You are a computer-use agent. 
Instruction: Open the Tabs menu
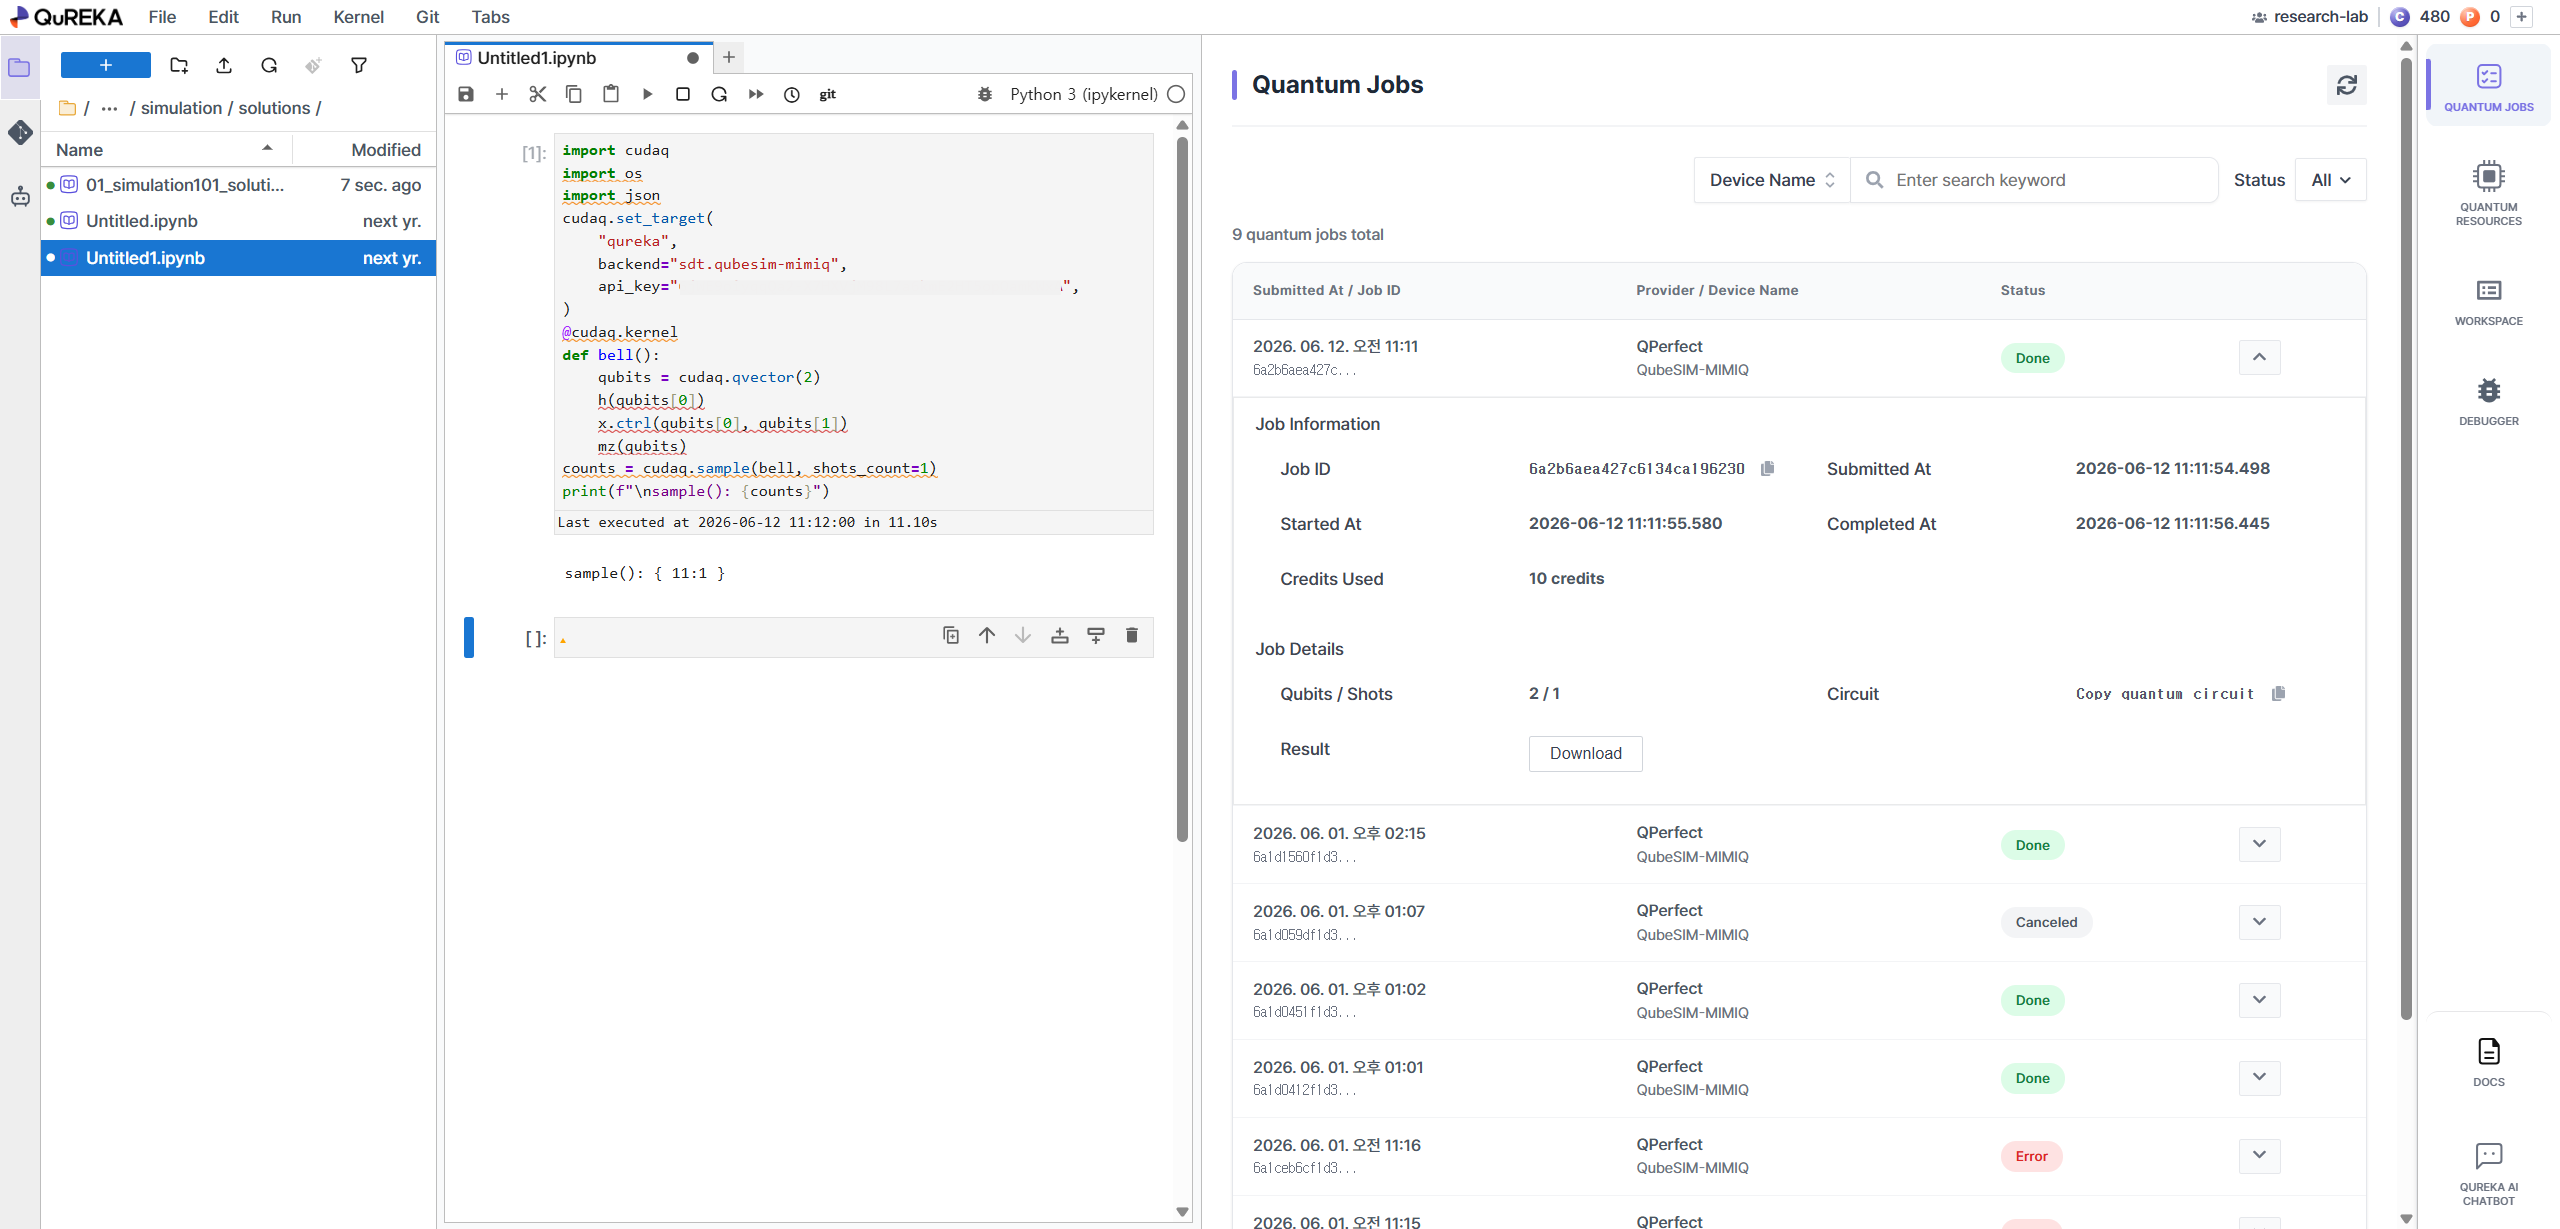click(x=490, y=17)
